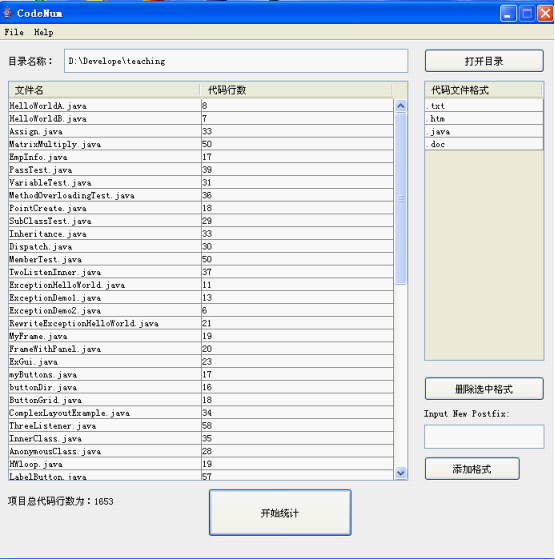Viewport: 555px width, 560px height.
Task: Select the VariableTest.java row
Action: pos(201,182)
